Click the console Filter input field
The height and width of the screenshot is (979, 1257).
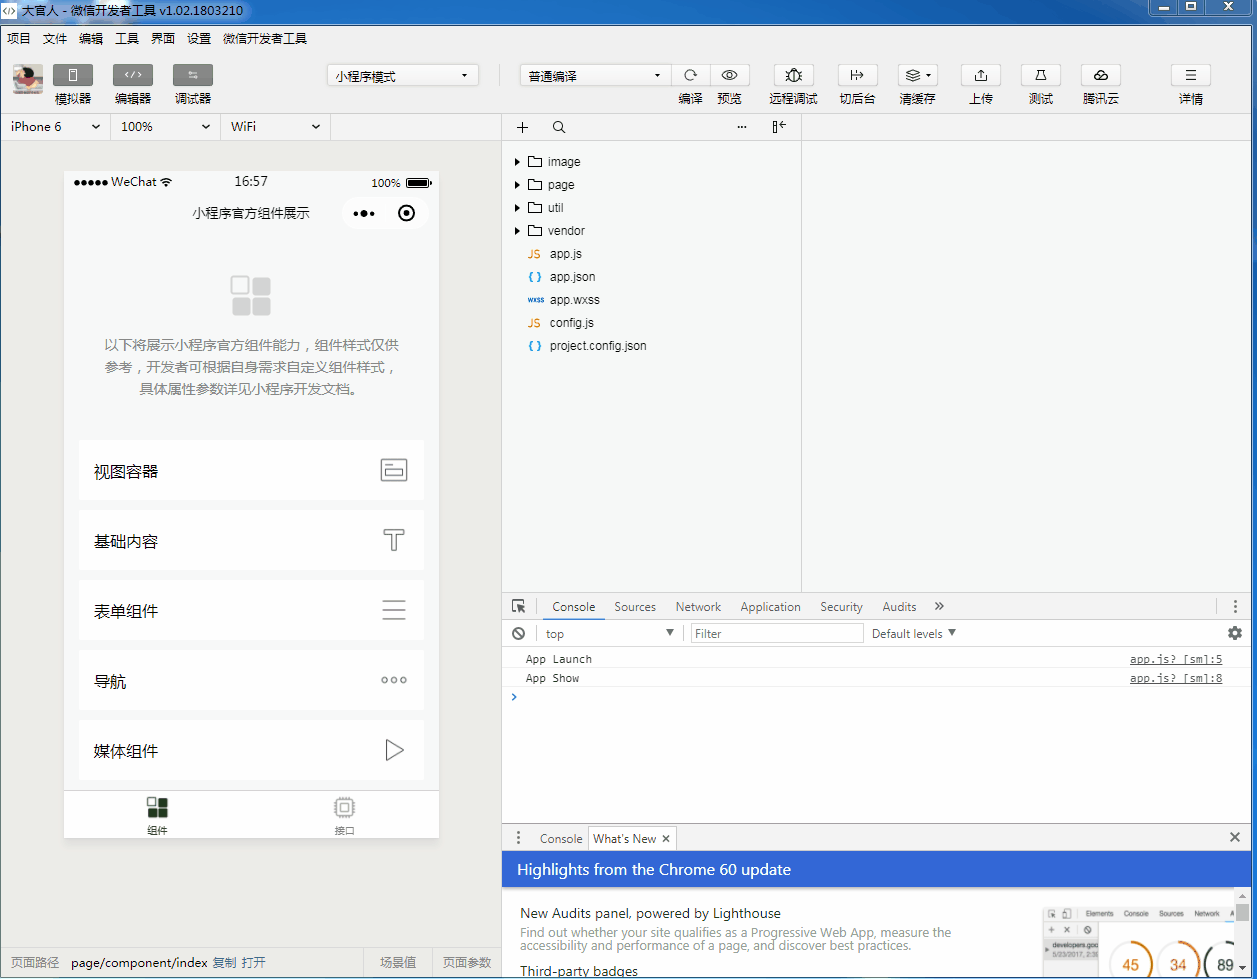(x=777, y=633)
